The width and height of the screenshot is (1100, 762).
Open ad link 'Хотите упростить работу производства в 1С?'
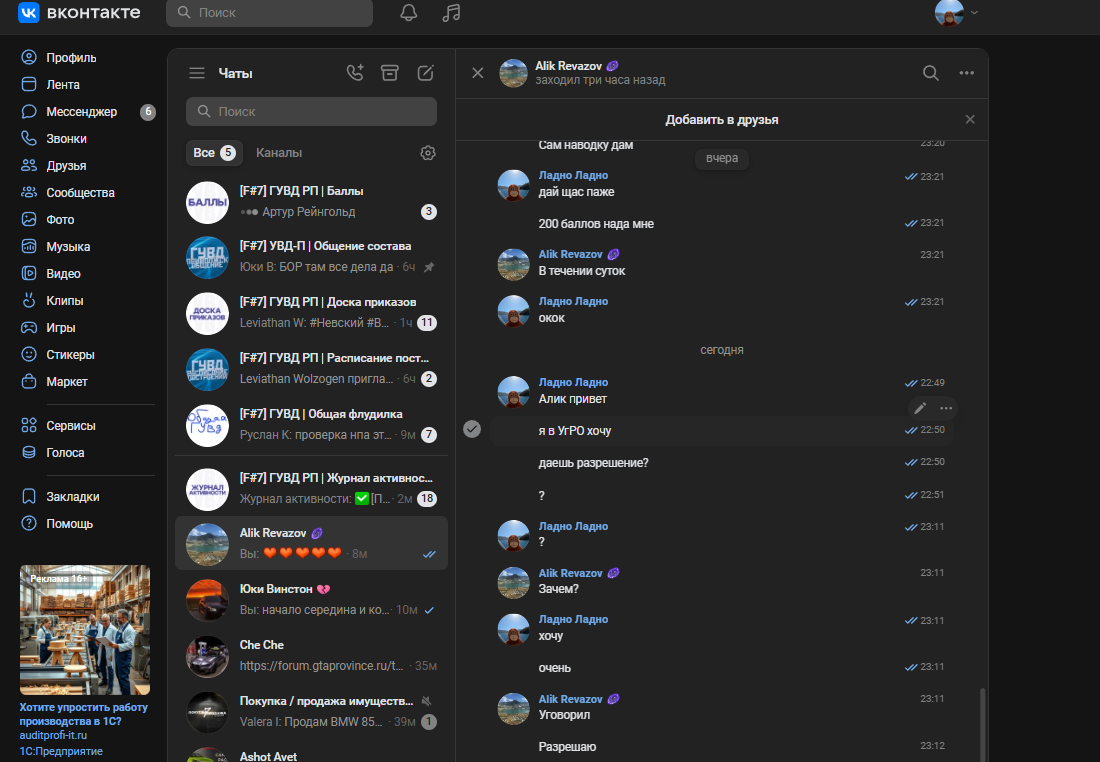(83, 714)
